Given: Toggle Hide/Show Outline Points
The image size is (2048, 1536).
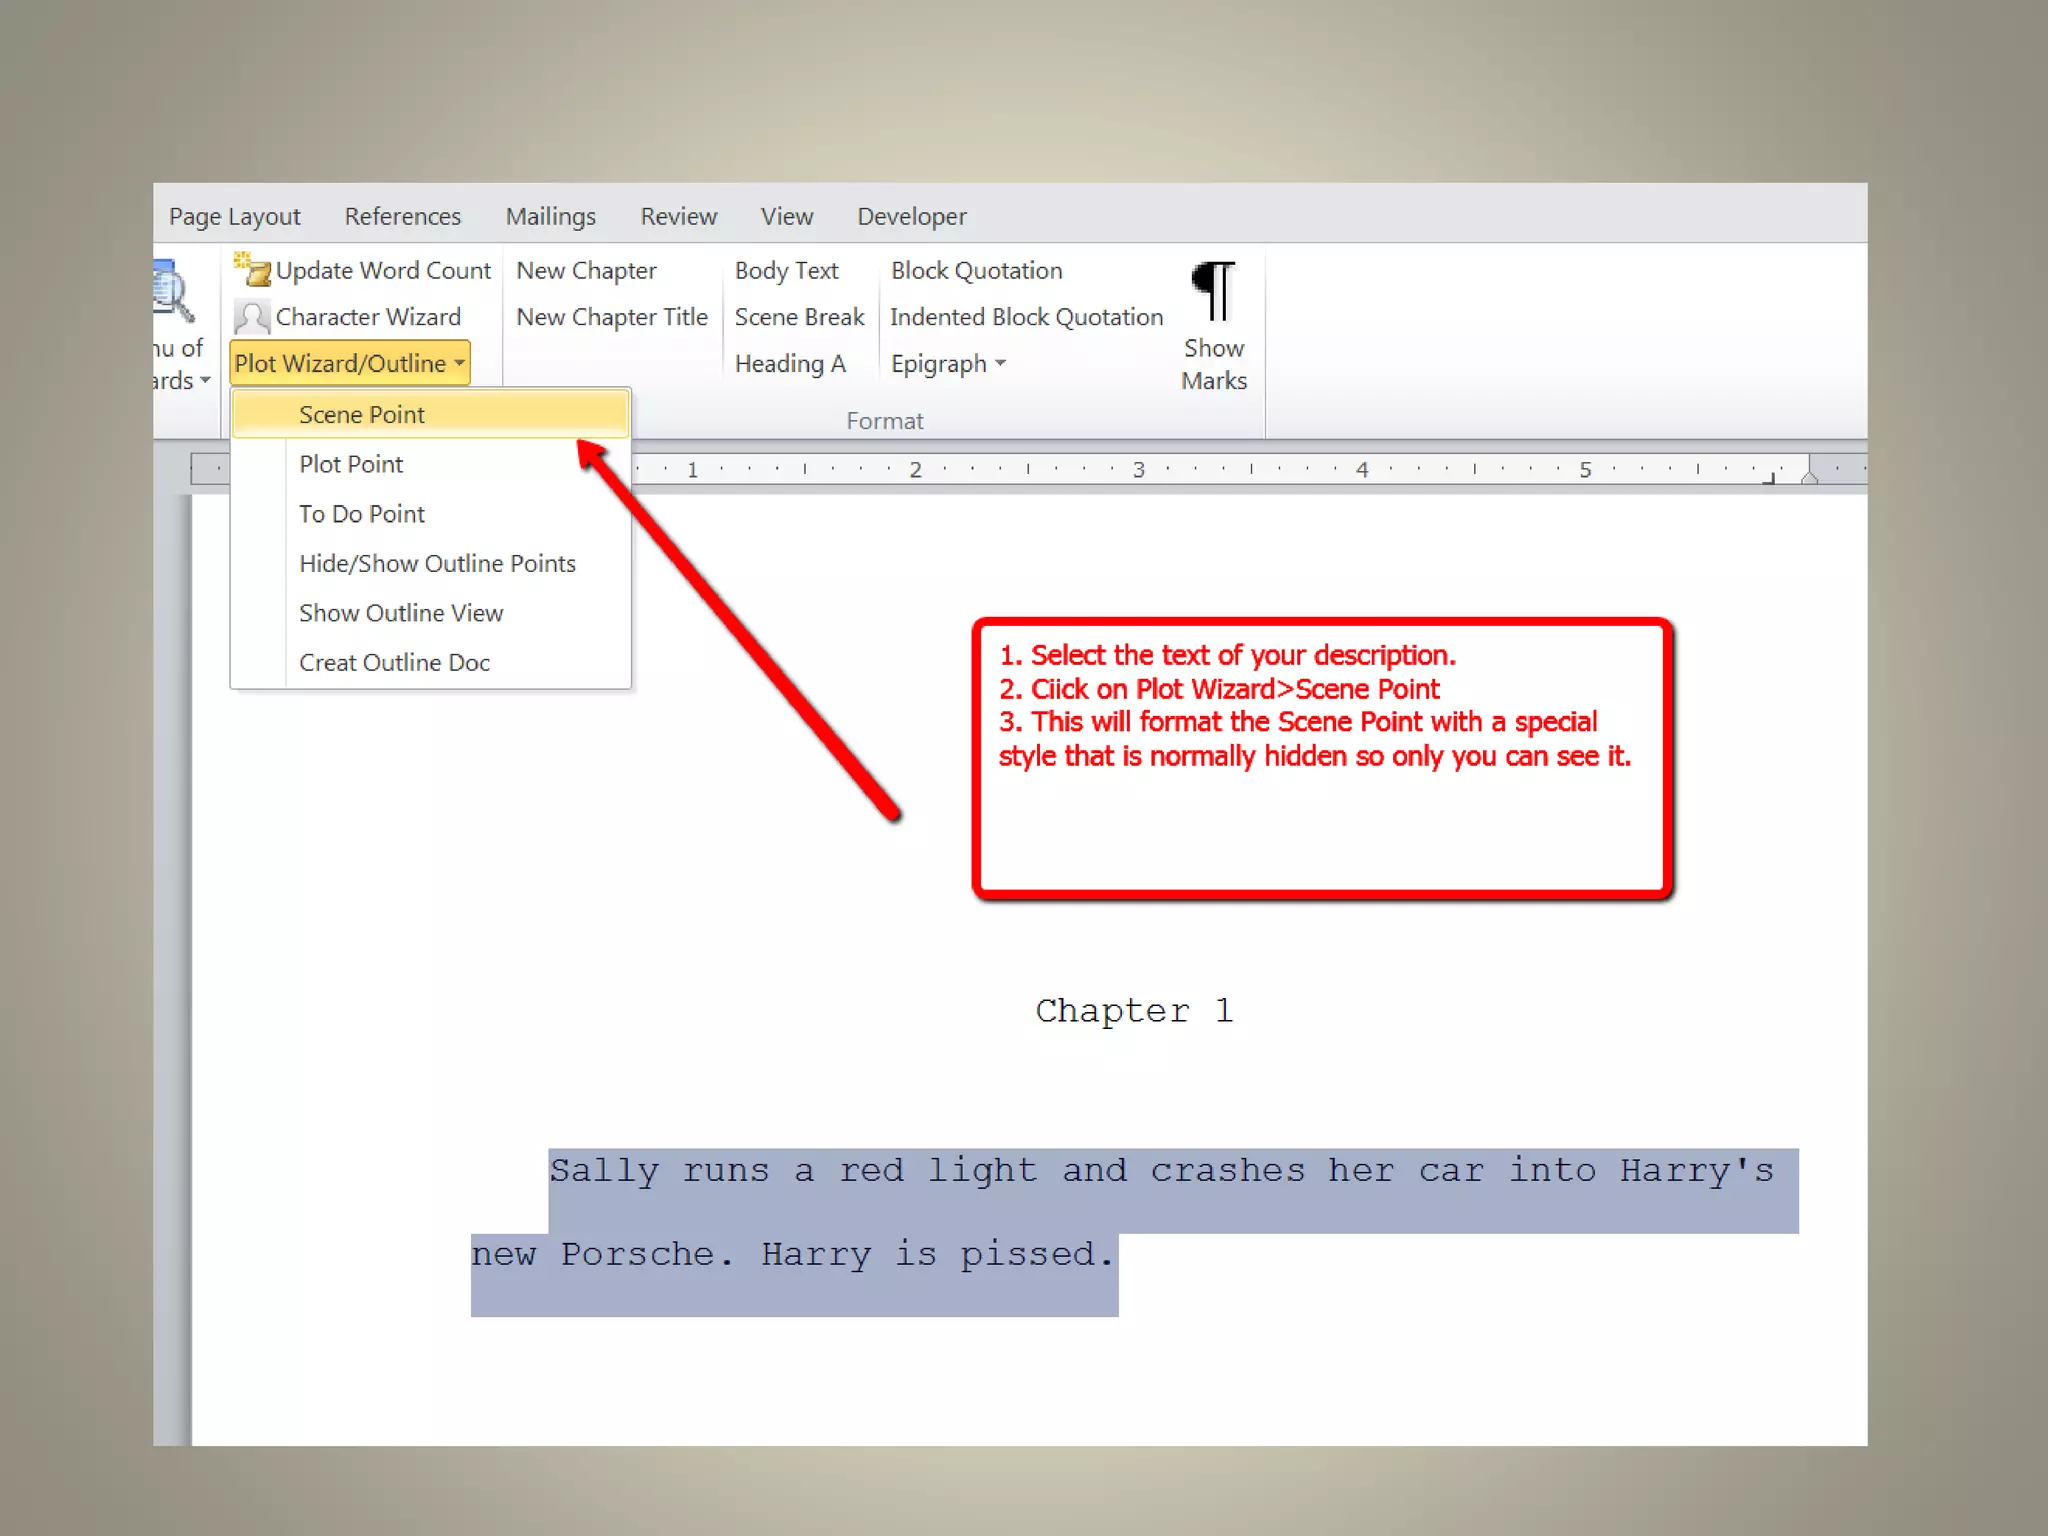Looking at the screenshot, I should click(x=437, y=563).
